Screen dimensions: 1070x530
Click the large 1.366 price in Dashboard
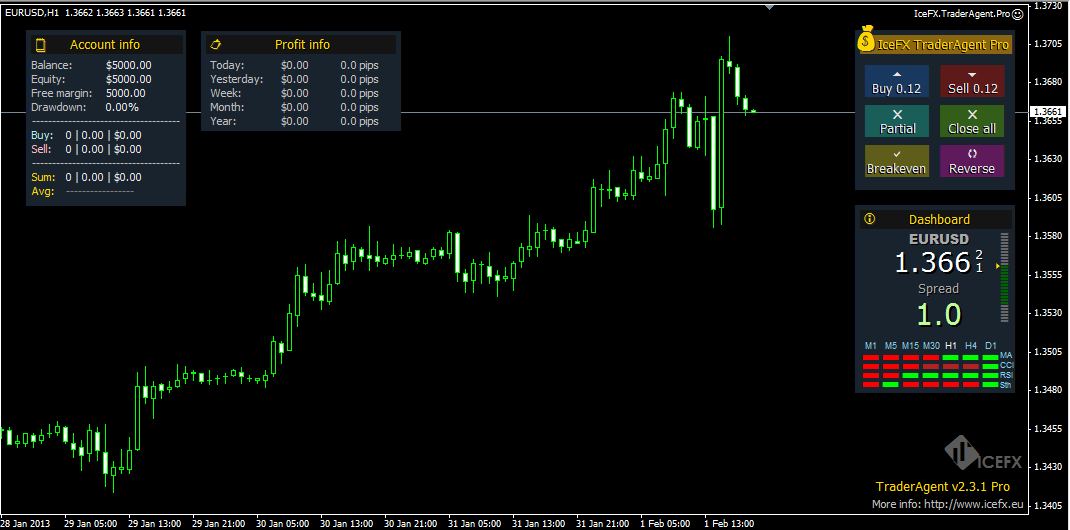[933, 263]
